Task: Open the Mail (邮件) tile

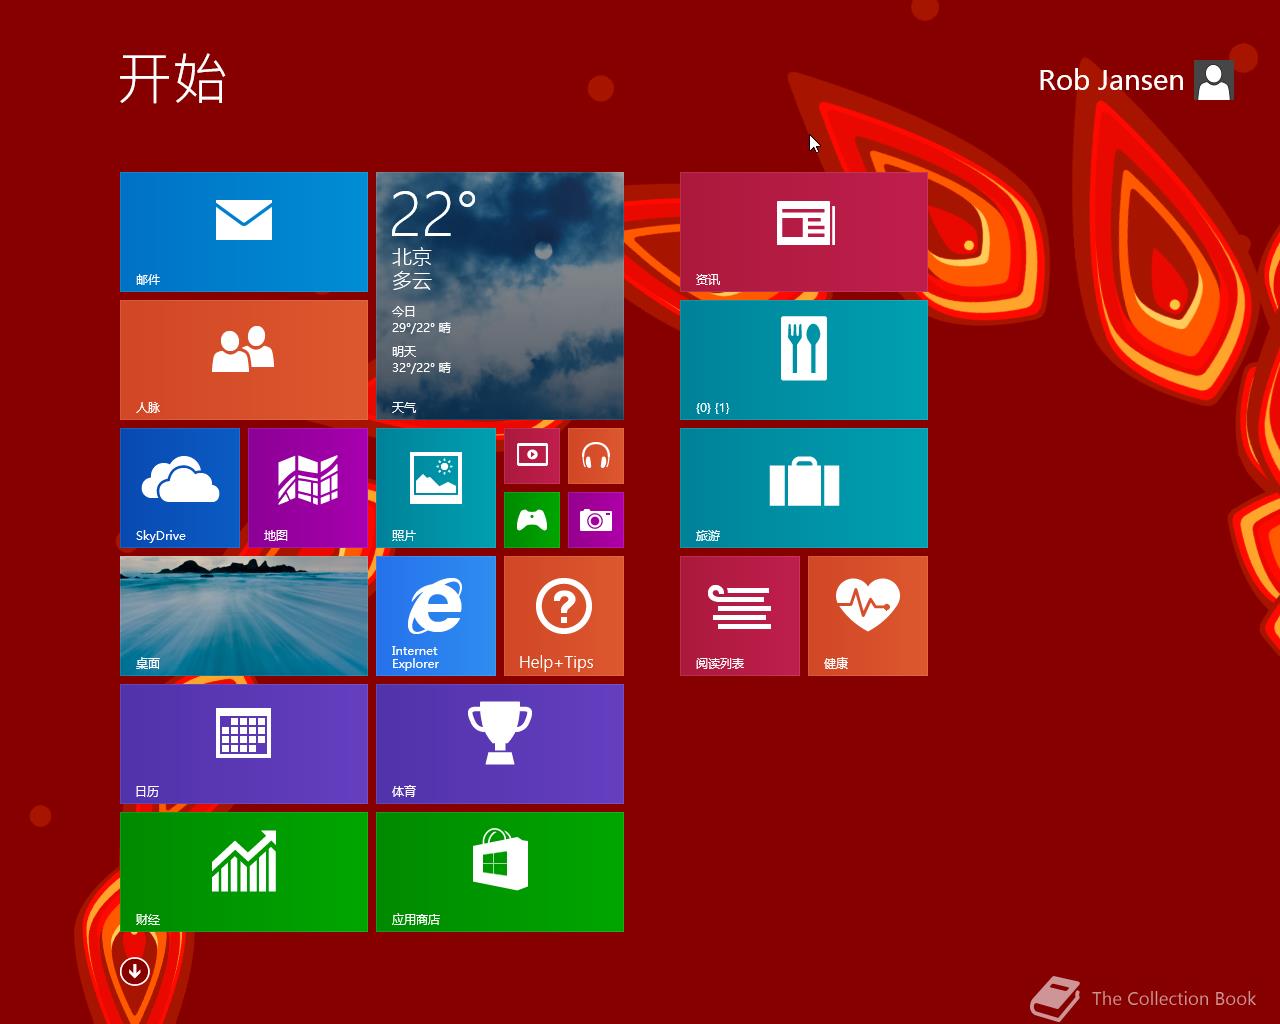Action: 244,232
